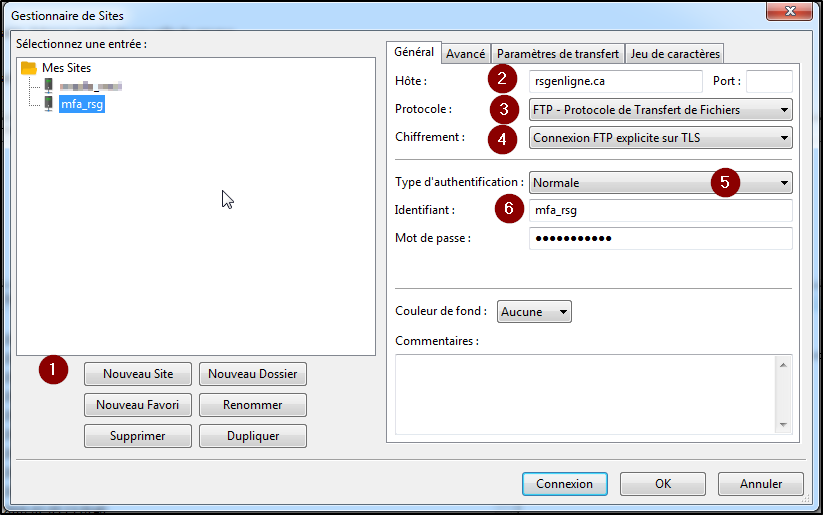Click inside the Hôte field
The width and height of the screenshot is (823, 515).
pyautogui.click(x=615, y=82)
